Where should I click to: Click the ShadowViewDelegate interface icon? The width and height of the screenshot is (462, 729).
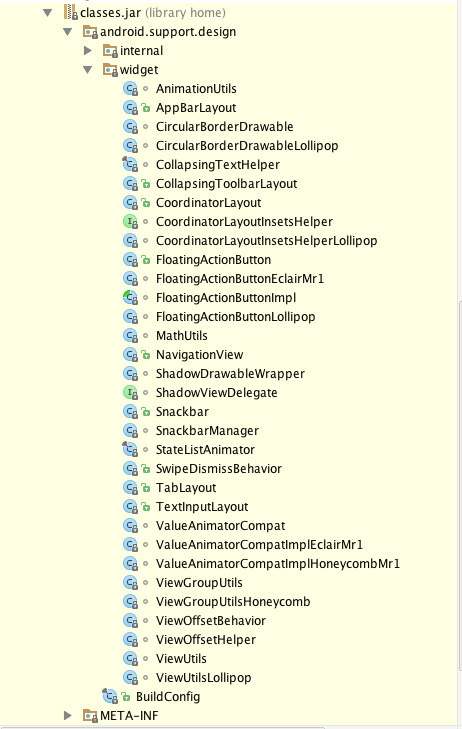click(x=131, y=393)
